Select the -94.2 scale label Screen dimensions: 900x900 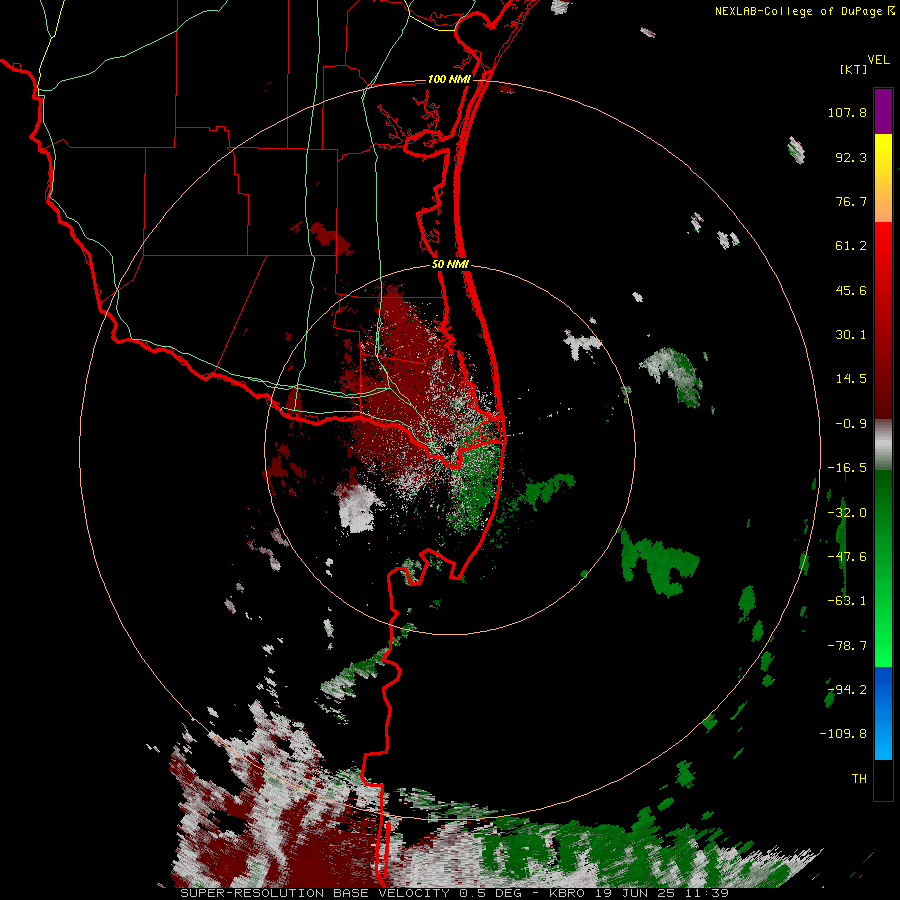click(847, 689)
